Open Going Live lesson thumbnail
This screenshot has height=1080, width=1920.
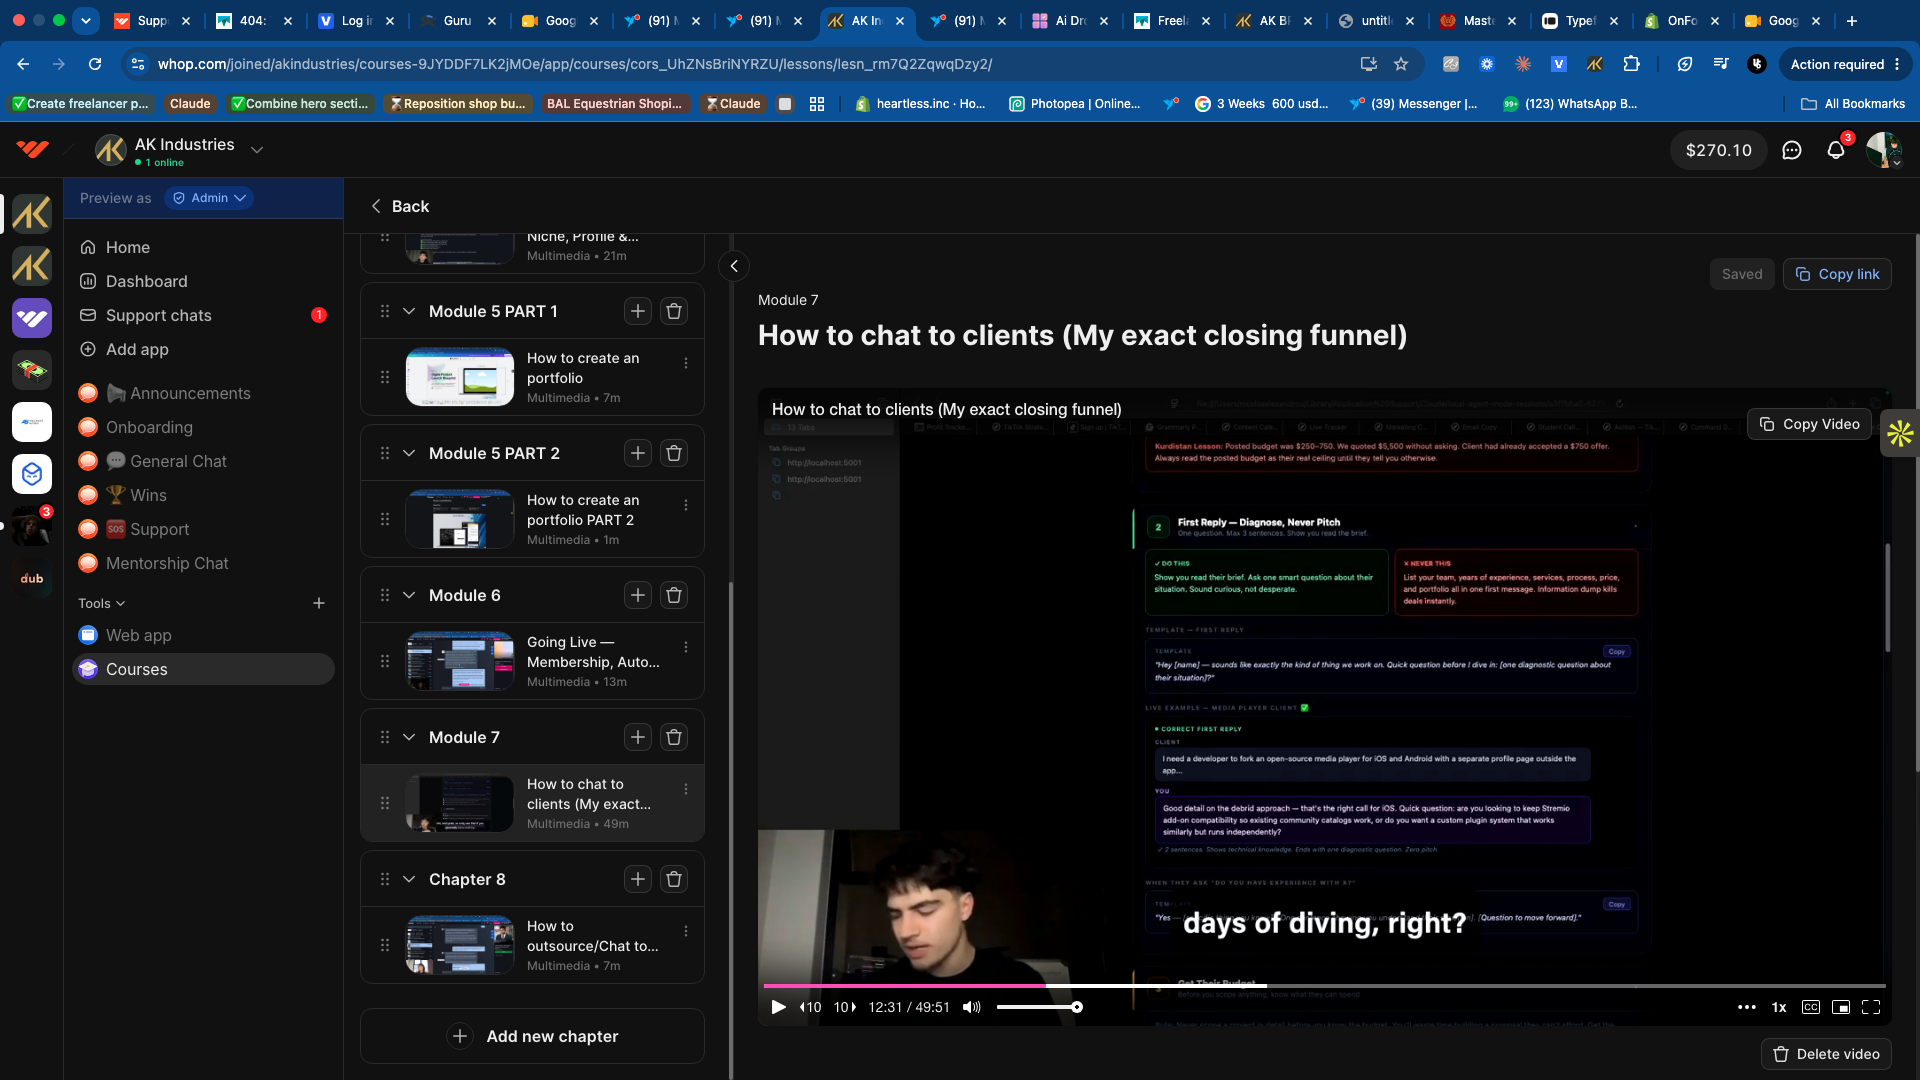(x=460, y=661)
